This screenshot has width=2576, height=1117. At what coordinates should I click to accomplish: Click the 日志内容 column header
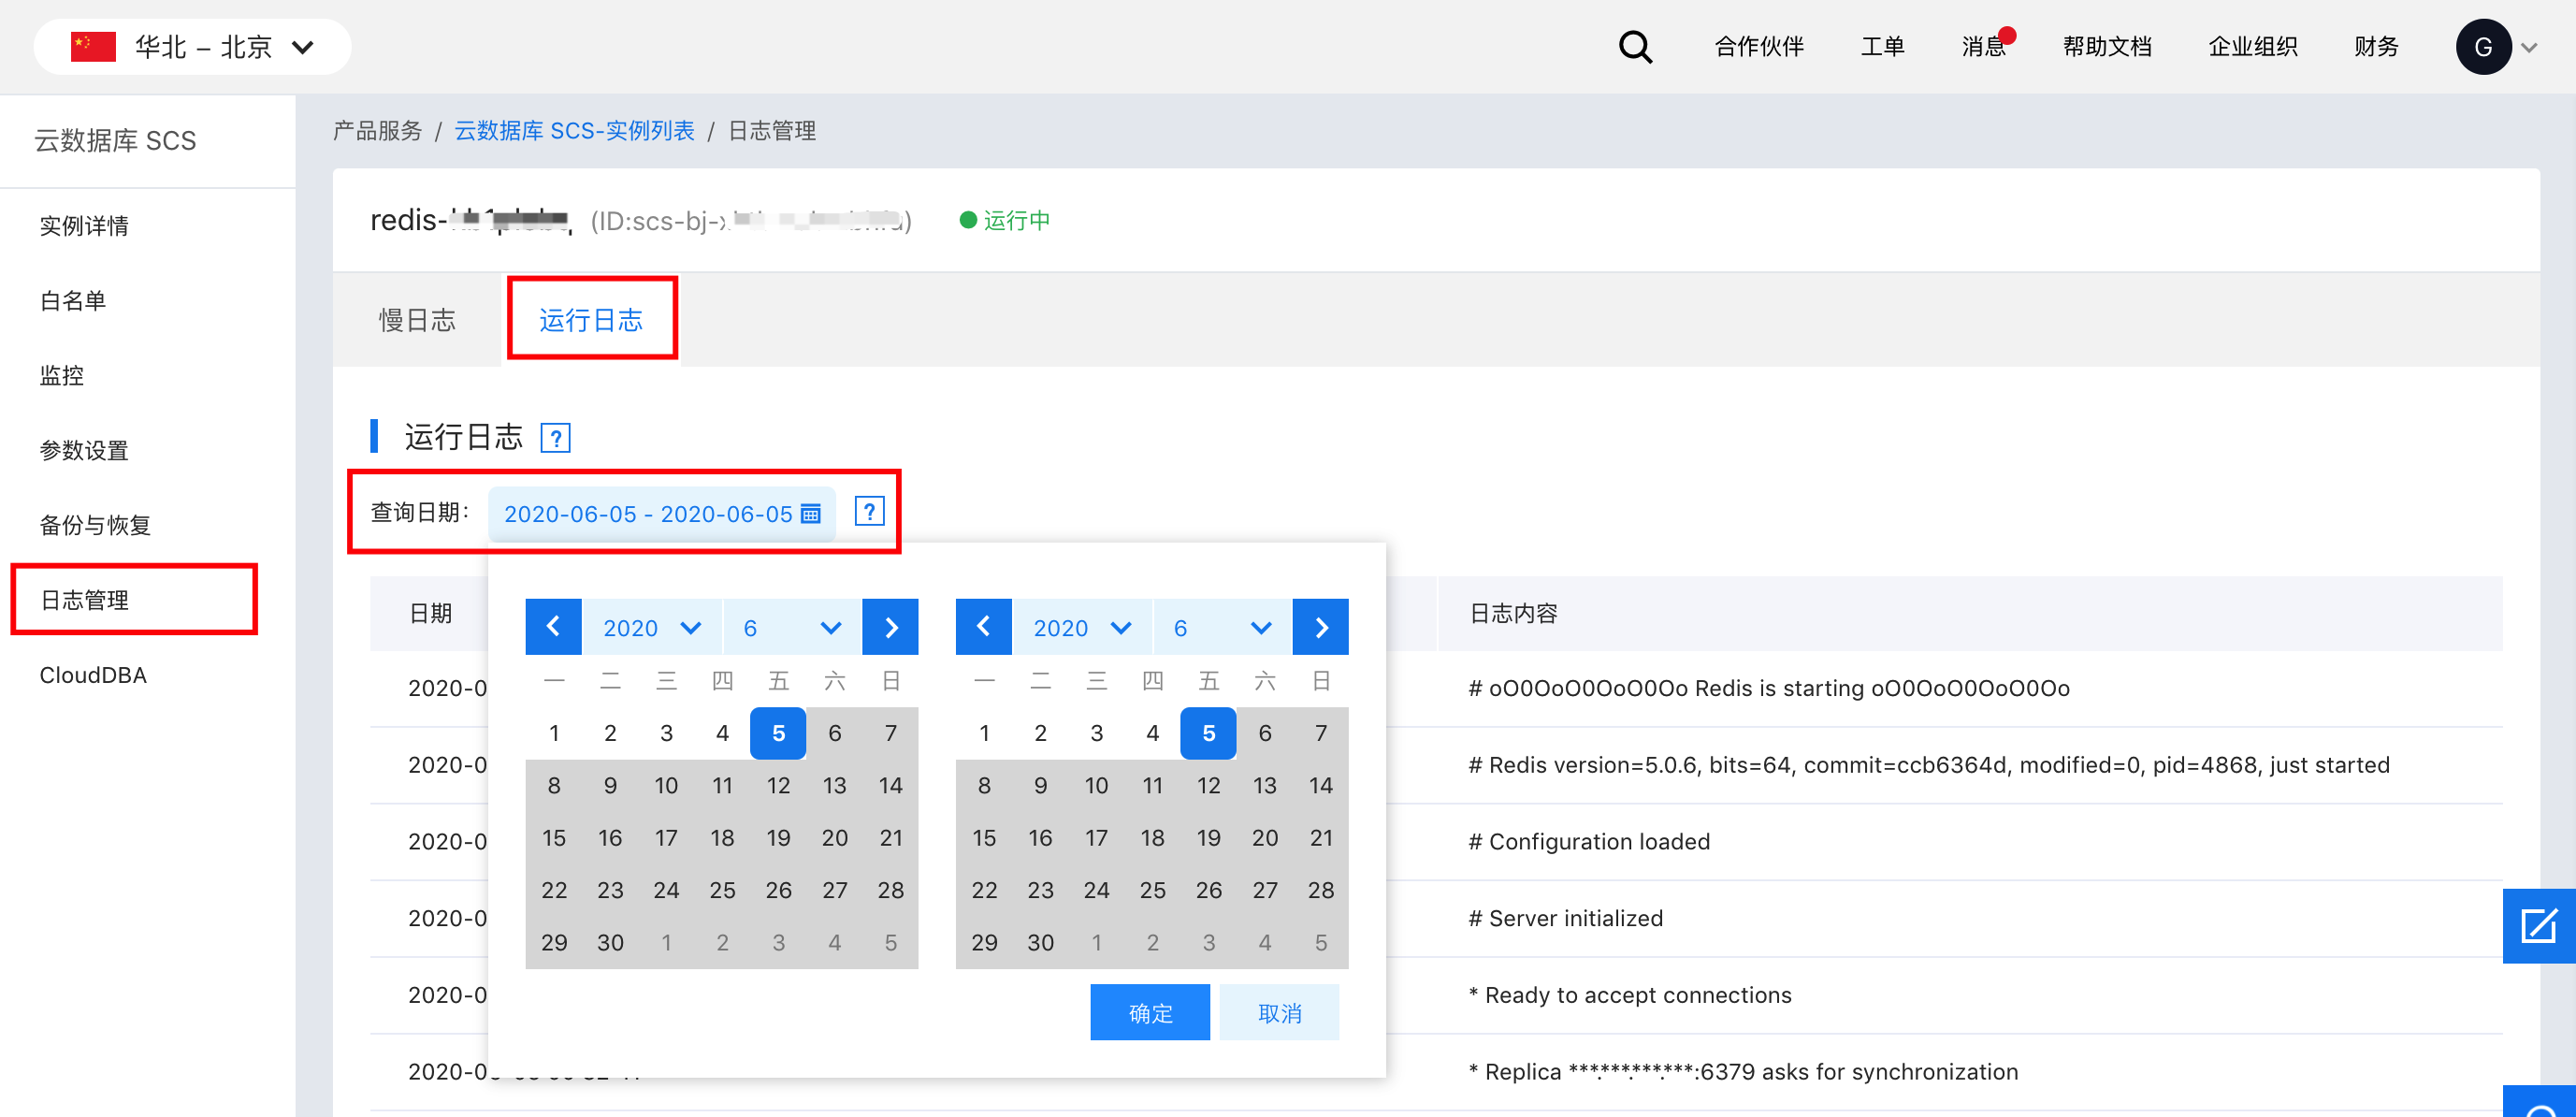(1513, 613)
